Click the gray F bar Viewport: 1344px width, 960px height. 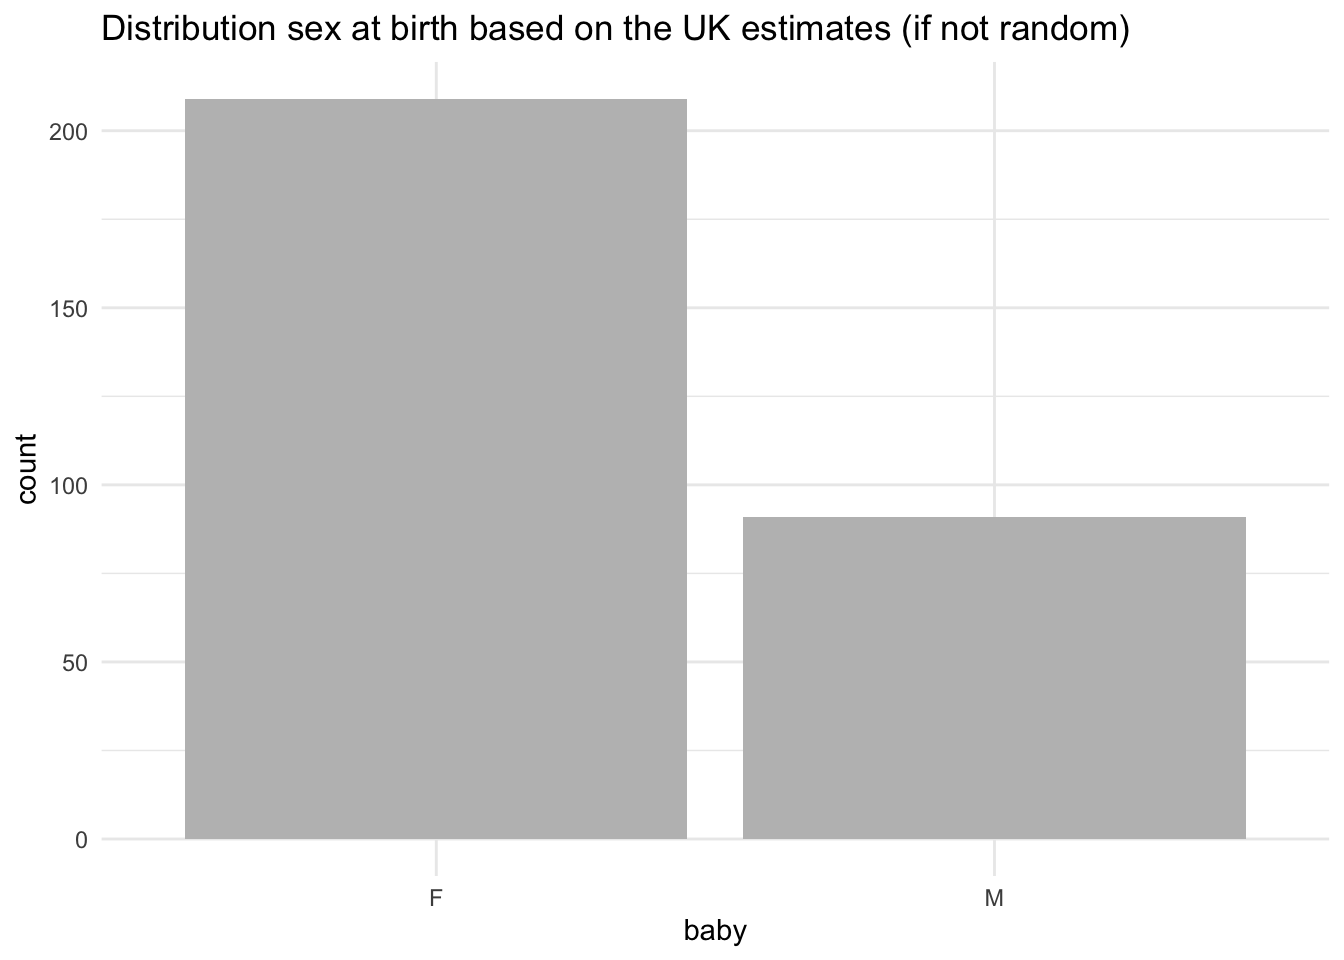[x=436, y=470]
